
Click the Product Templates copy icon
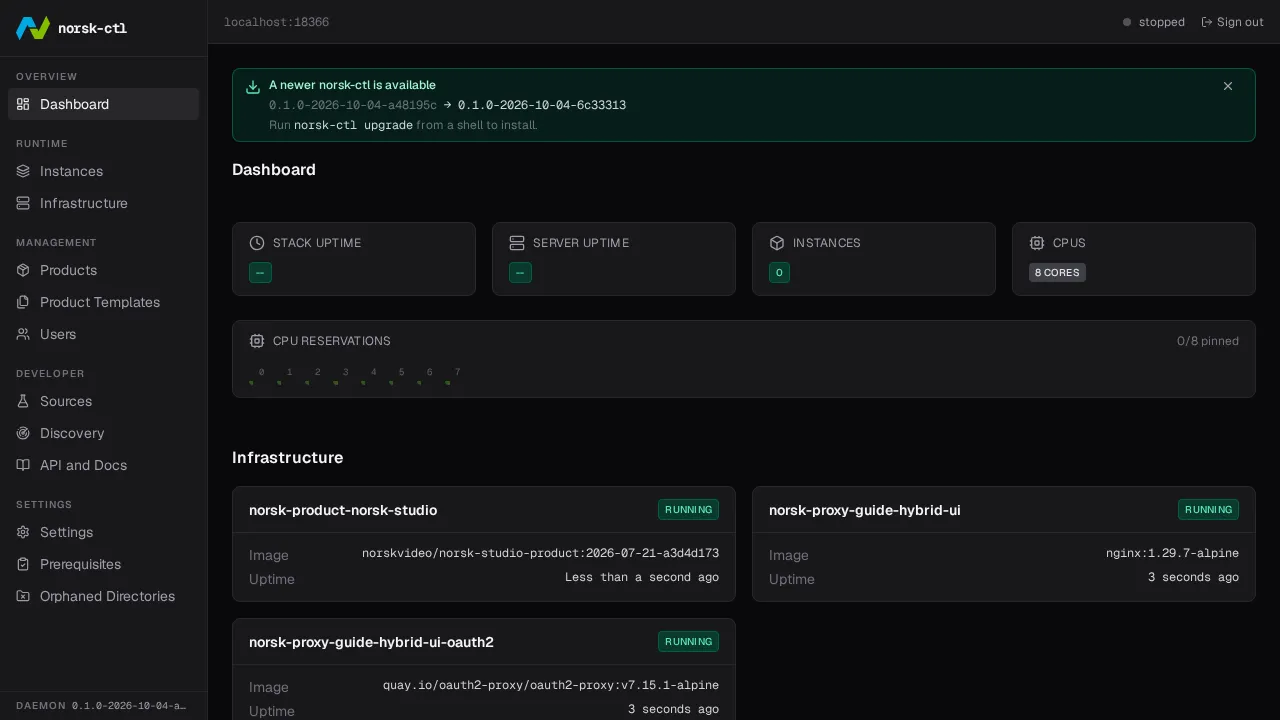point(23,302)
